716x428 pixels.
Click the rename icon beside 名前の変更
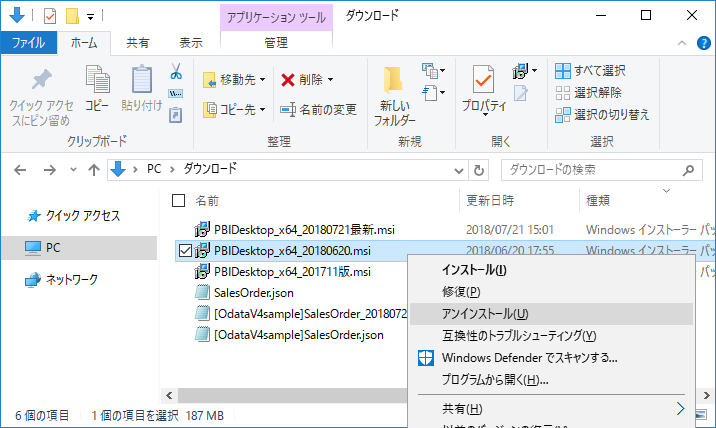pyautogui.click(x=288, y=110)
